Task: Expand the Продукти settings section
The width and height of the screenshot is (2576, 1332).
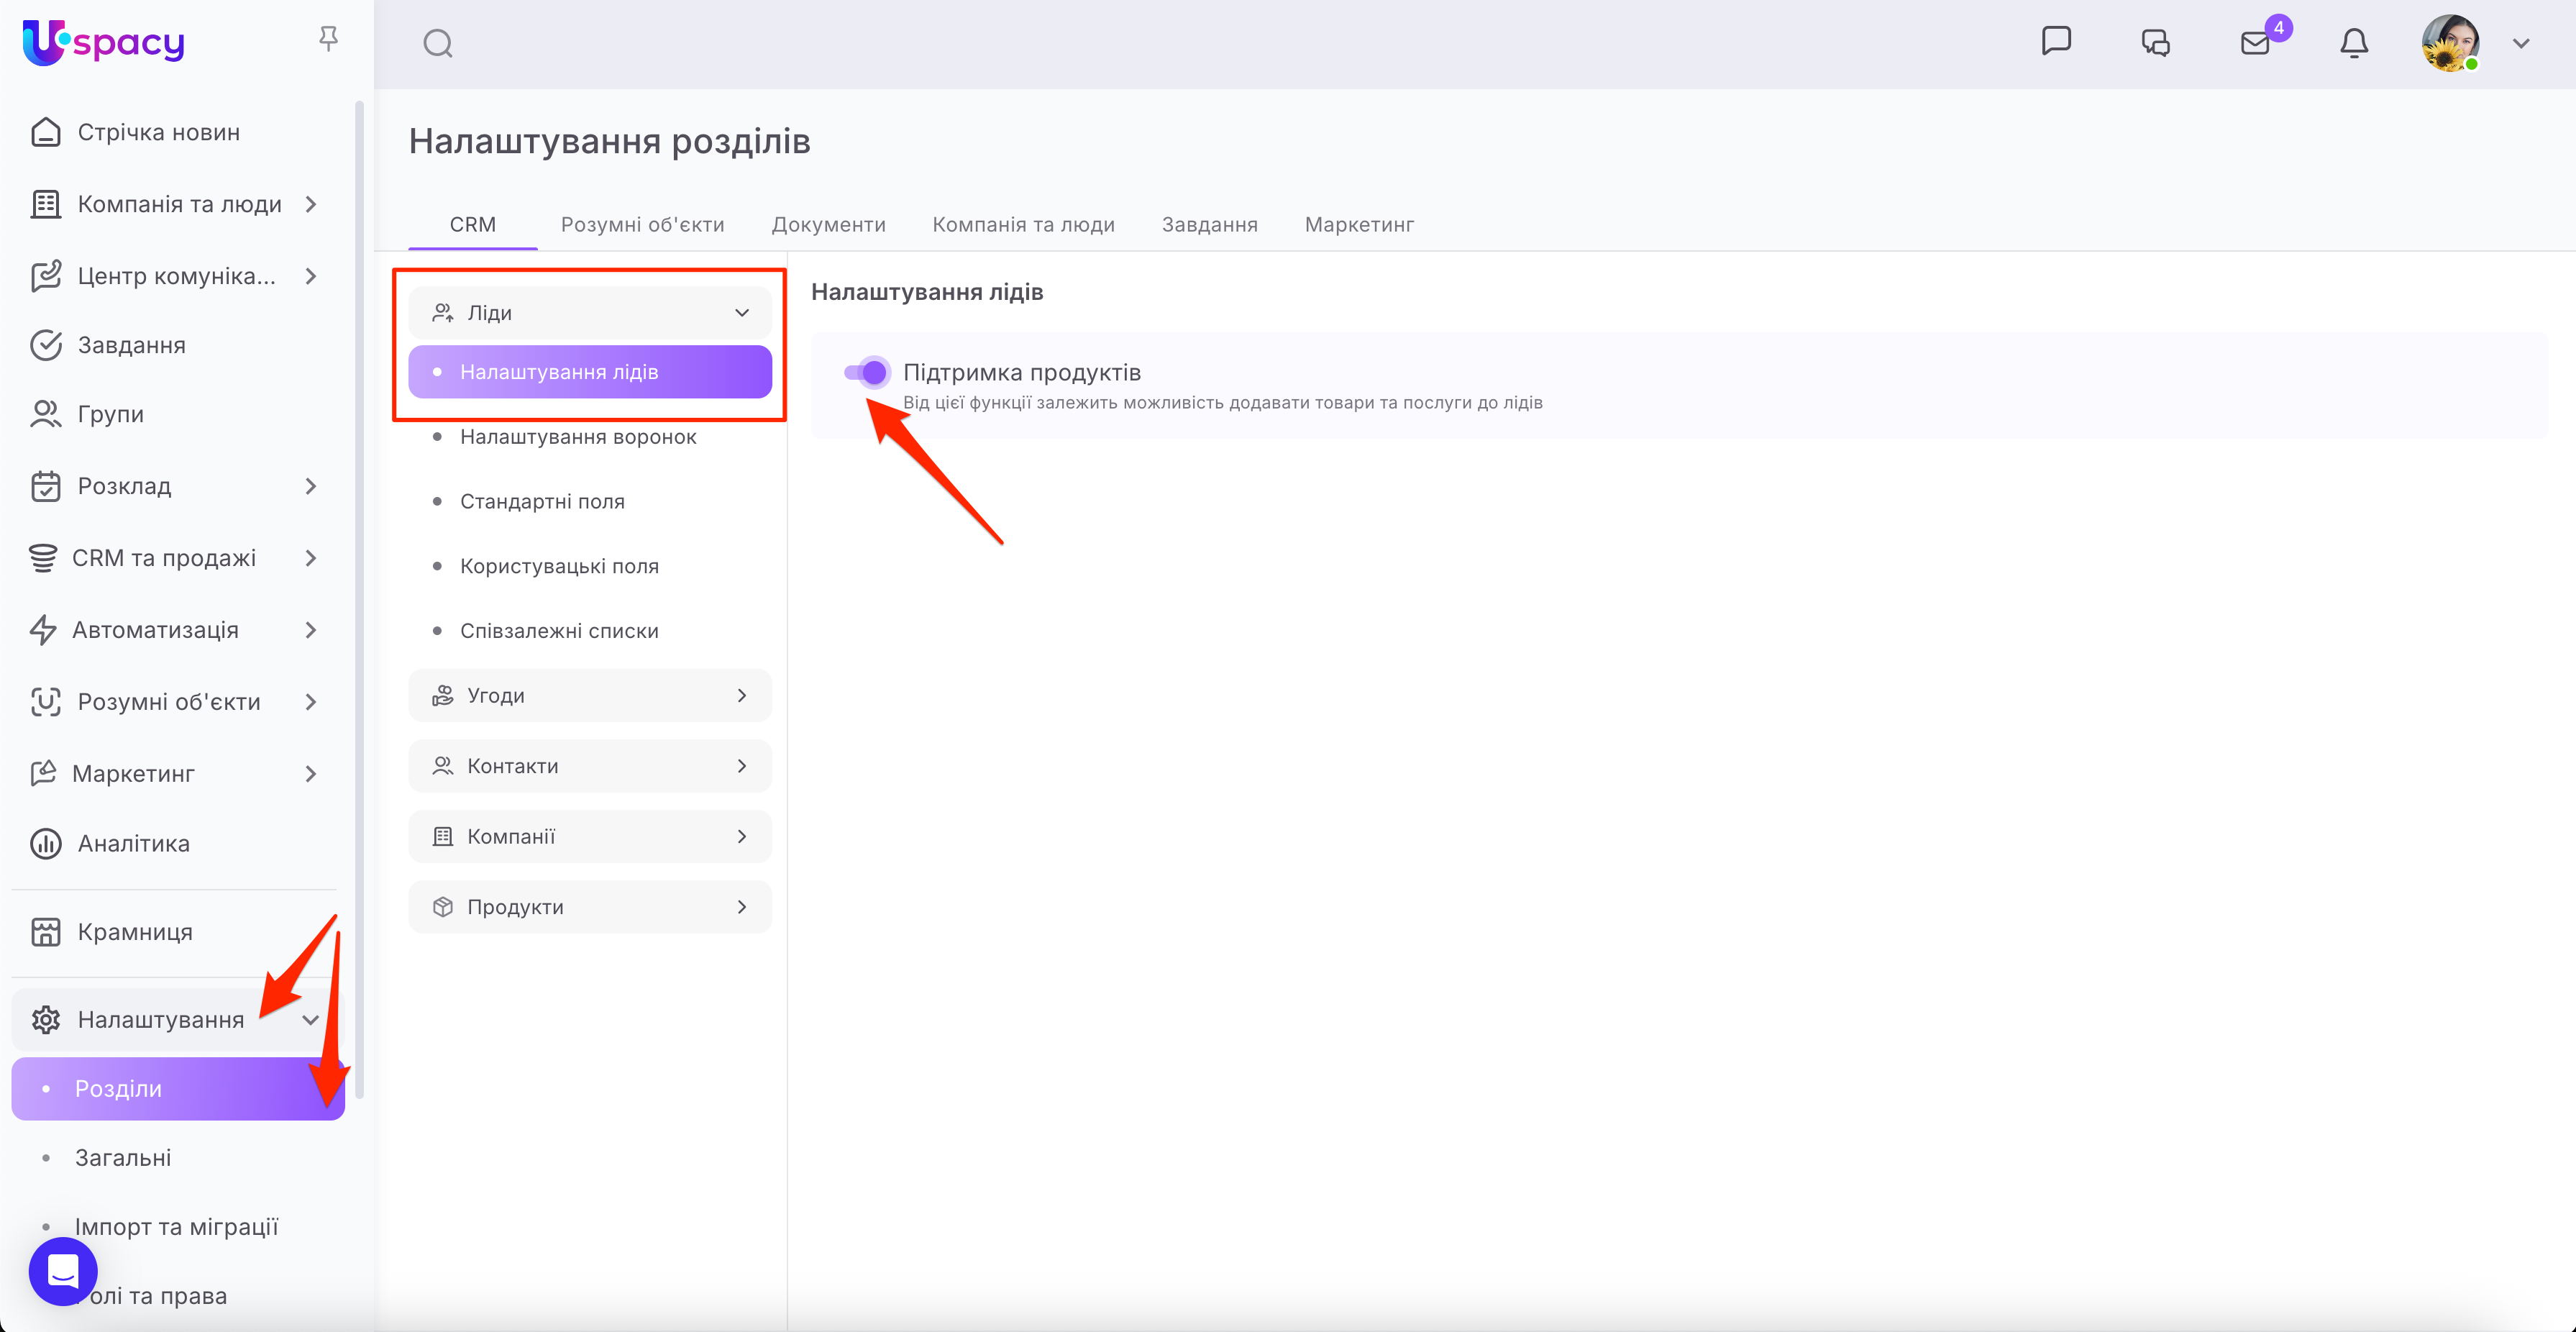Action: [x=590, y=907]
